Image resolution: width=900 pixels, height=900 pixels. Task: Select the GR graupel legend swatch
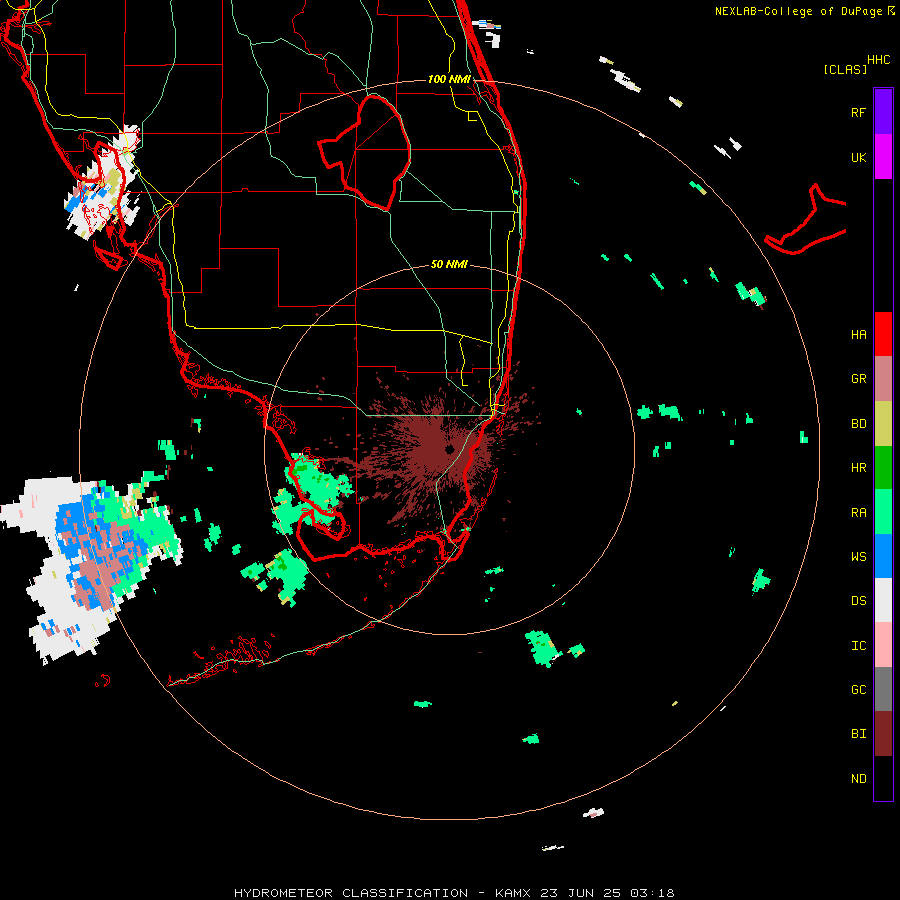click(883, 379)
